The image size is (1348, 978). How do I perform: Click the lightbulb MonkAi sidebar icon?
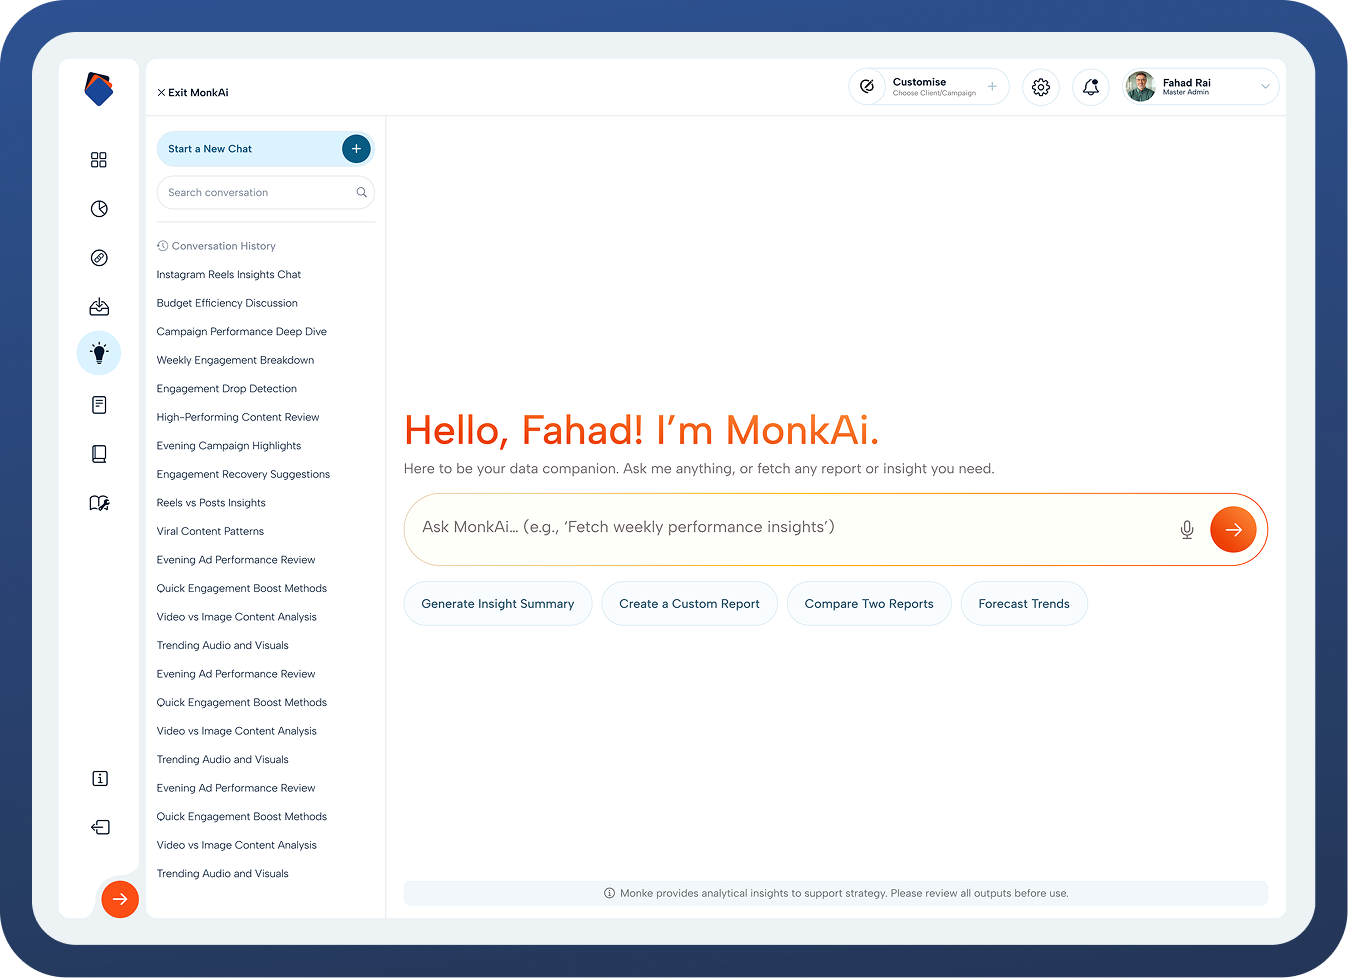click(99, 353)
